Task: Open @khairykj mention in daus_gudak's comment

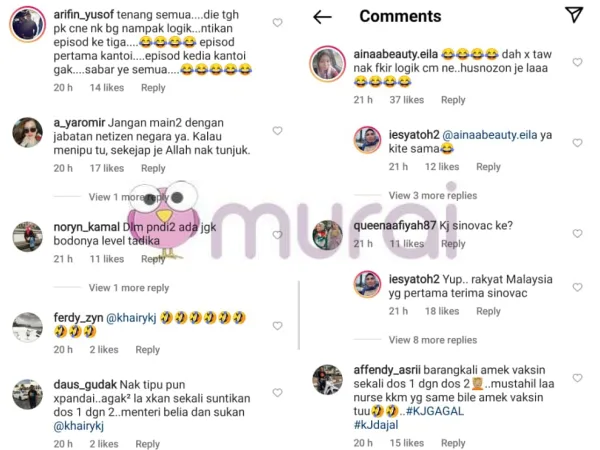Action: tap(79, 426)
